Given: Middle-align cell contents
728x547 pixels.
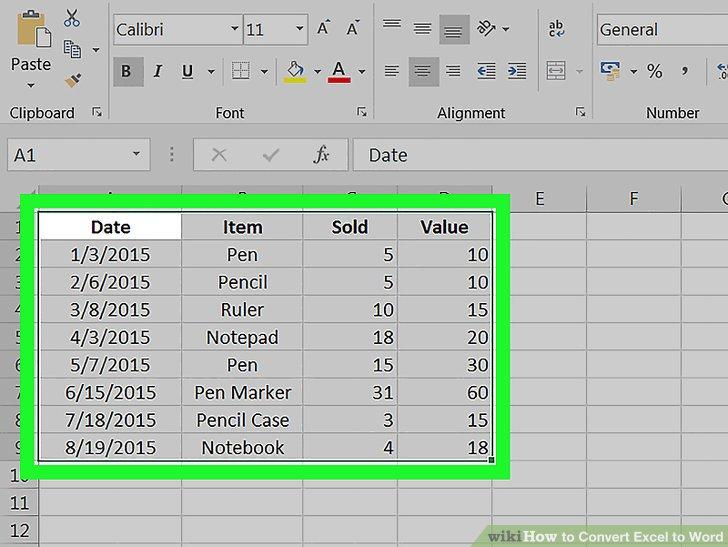Looking at the screenshot, I should [422, 29].
